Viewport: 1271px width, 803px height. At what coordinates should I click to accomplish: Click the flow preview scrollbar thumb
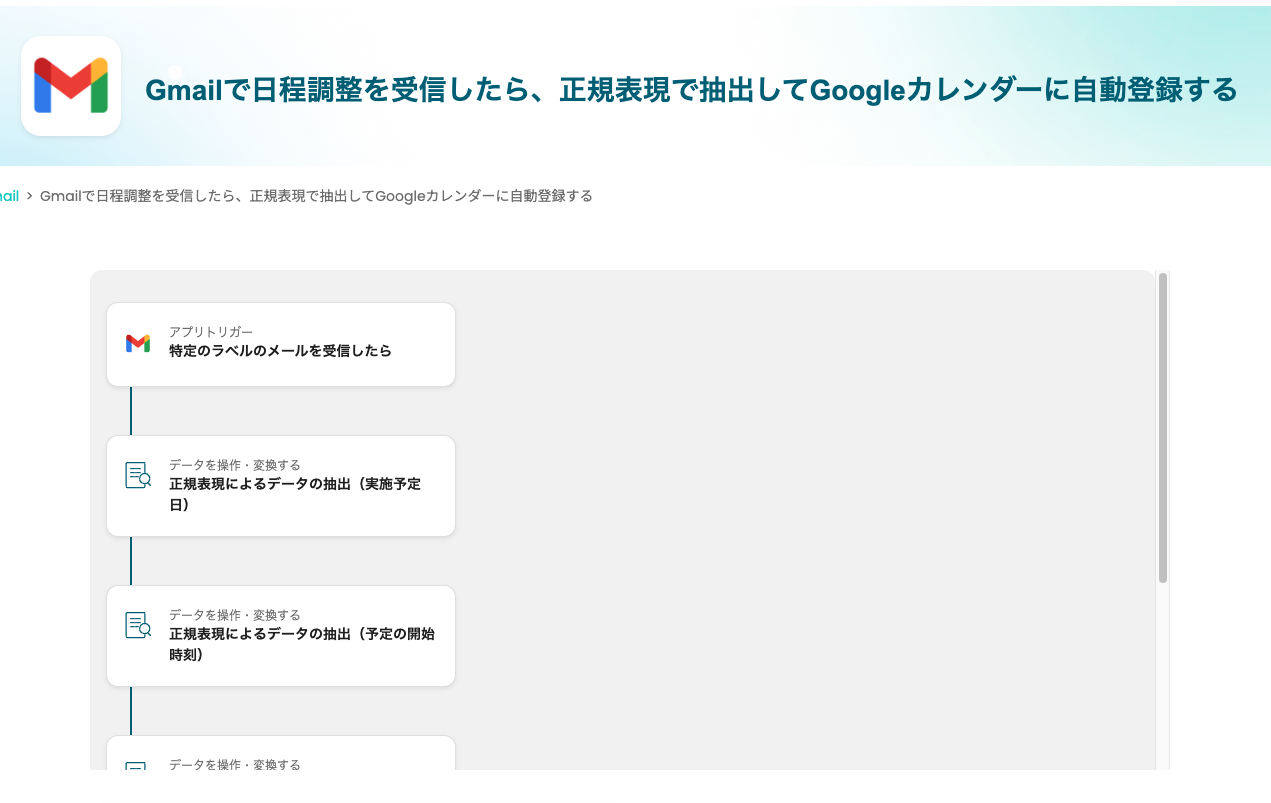click(1163, 427)
